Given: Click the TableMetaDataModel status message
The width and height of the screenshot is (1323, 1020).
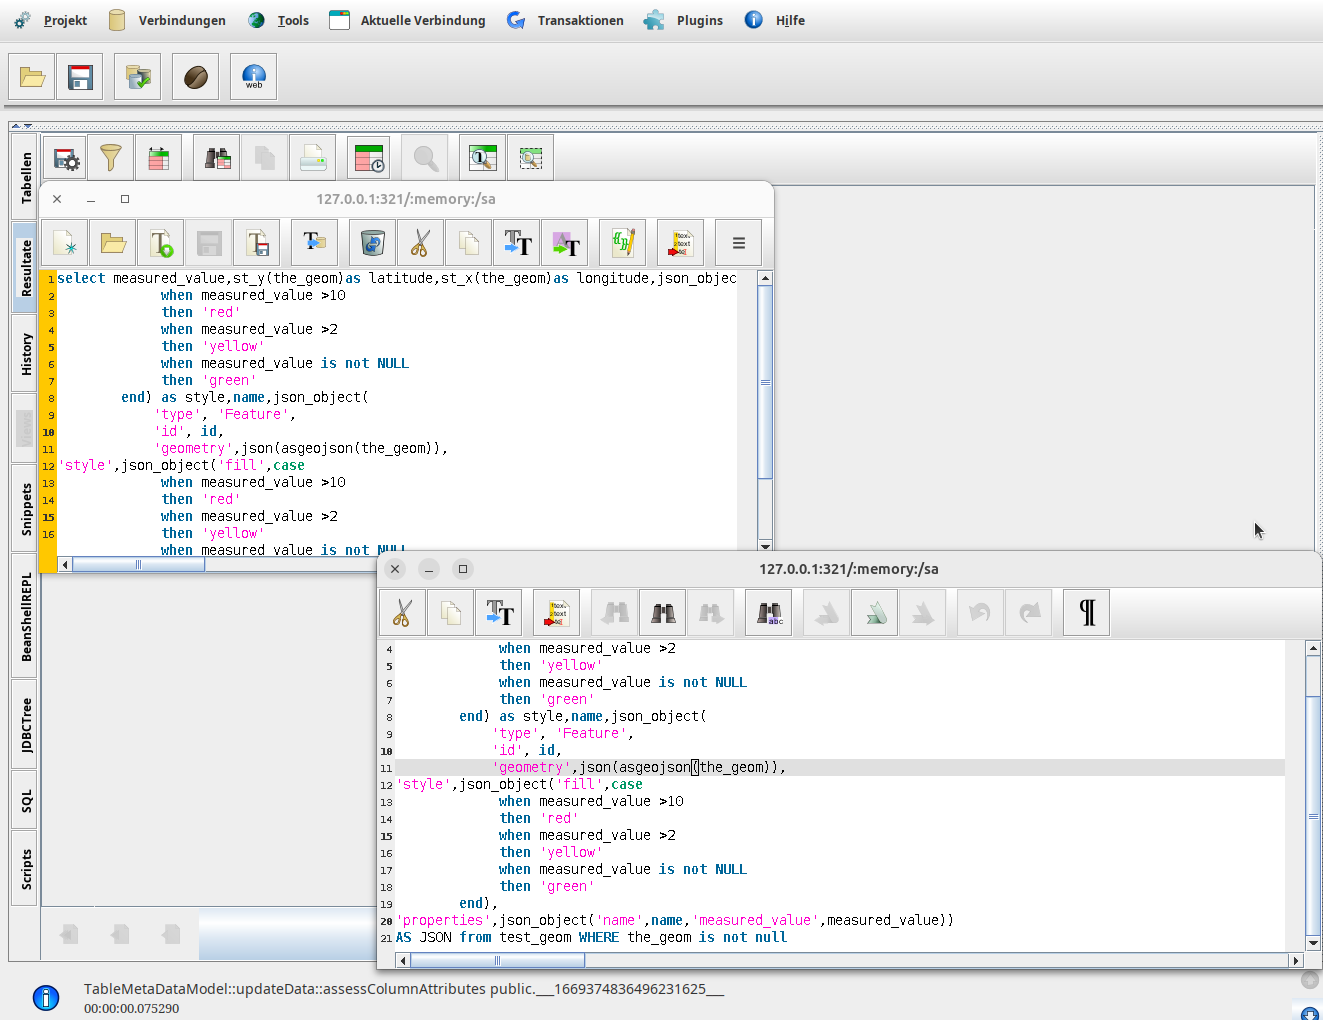Looking at the screenshot, I should 404,989.
